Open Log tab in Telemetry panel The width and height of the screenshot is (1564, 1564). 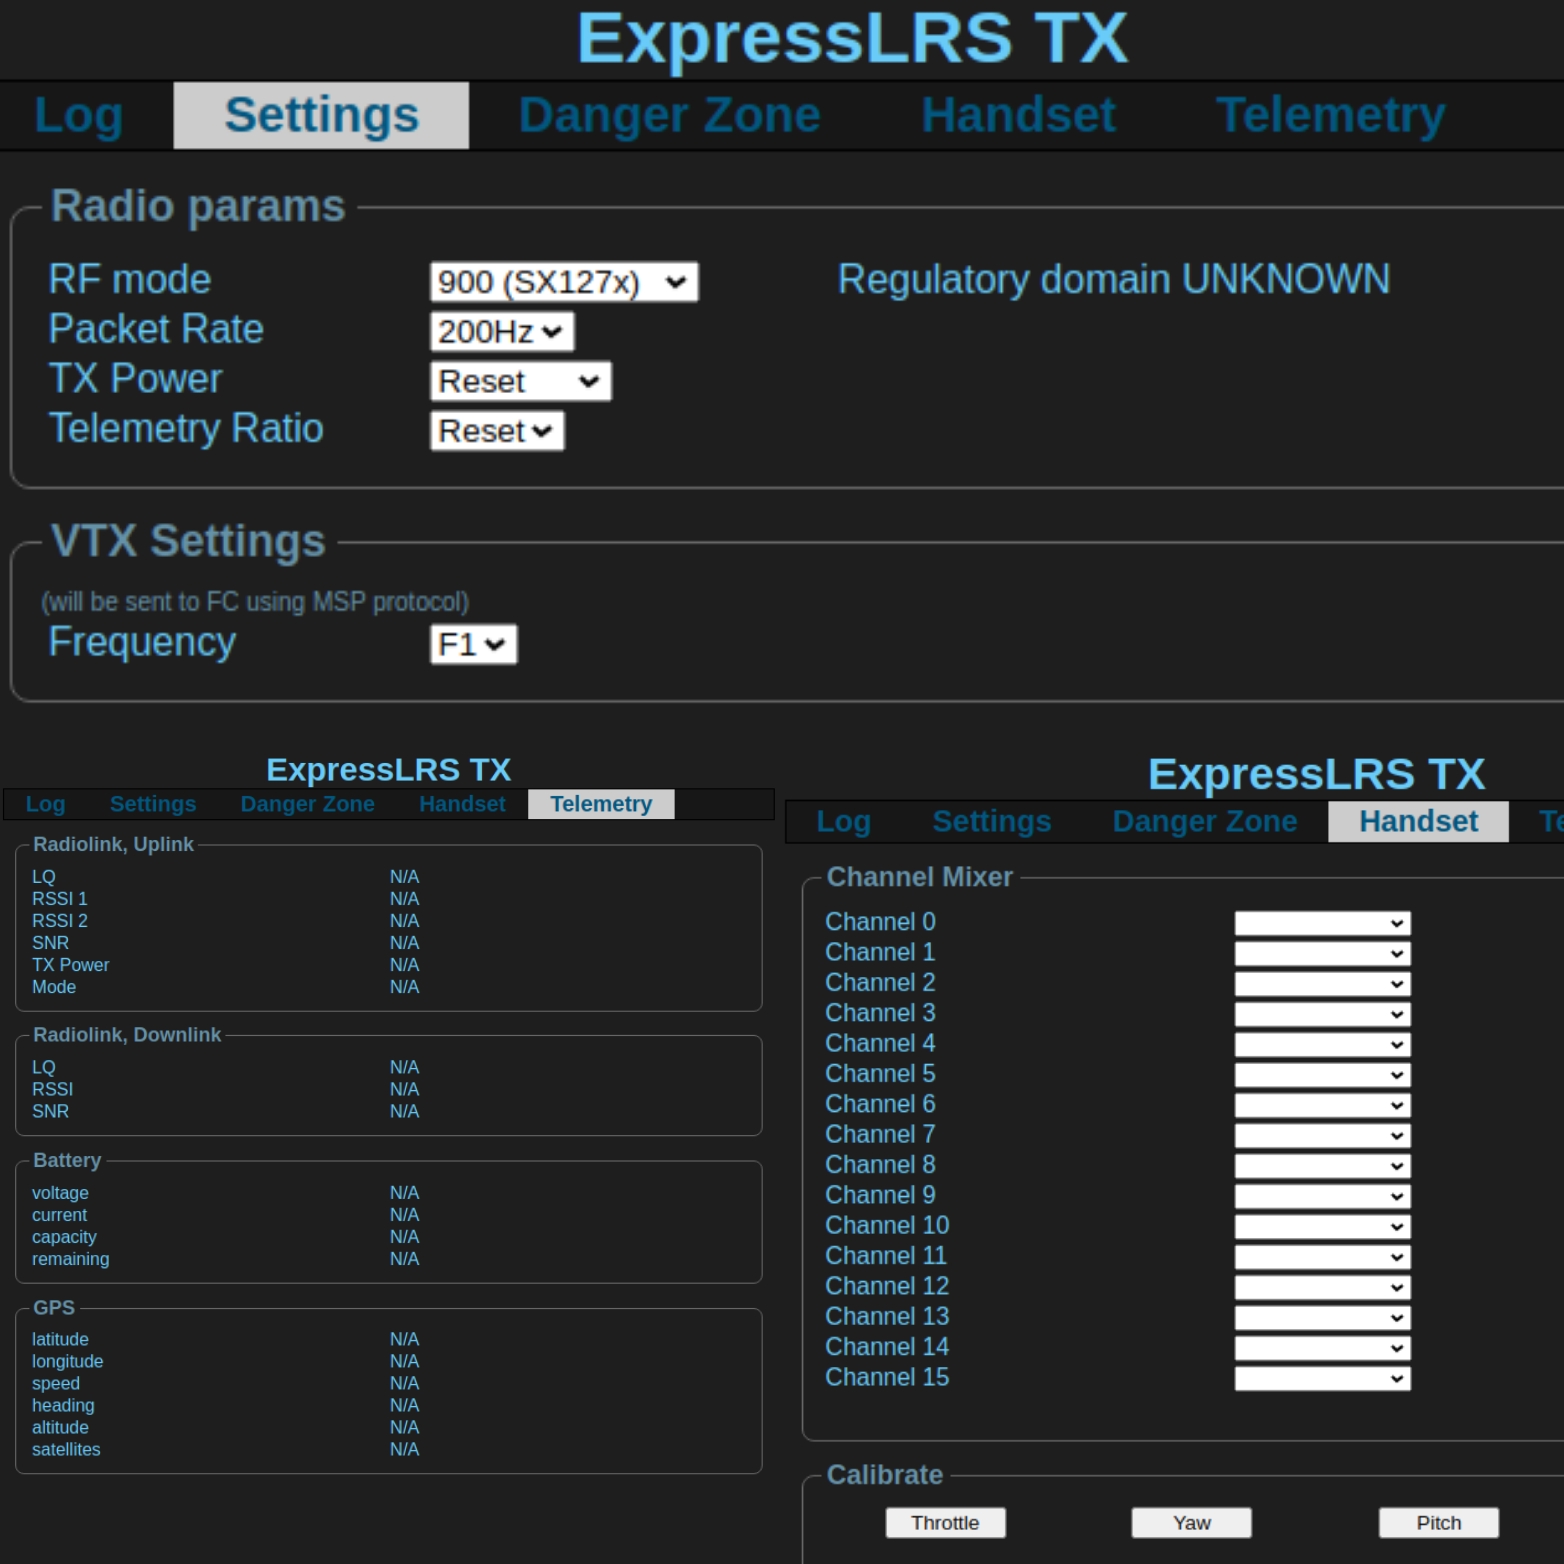point(45,804)
